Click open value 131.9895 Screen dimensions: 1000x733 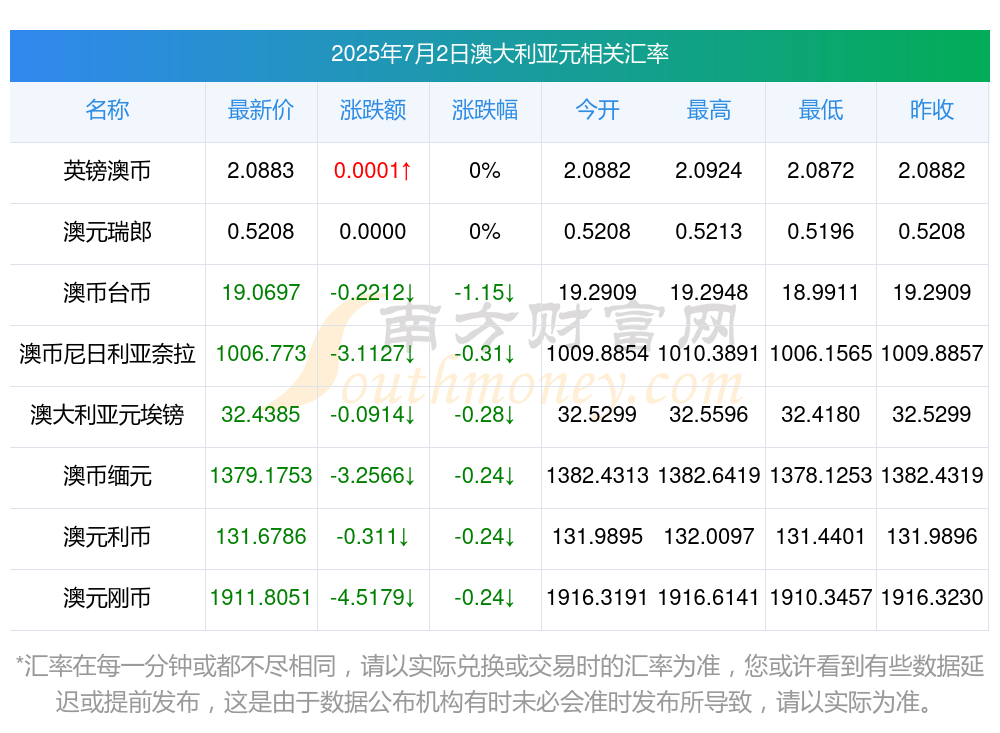pos(597,537)
